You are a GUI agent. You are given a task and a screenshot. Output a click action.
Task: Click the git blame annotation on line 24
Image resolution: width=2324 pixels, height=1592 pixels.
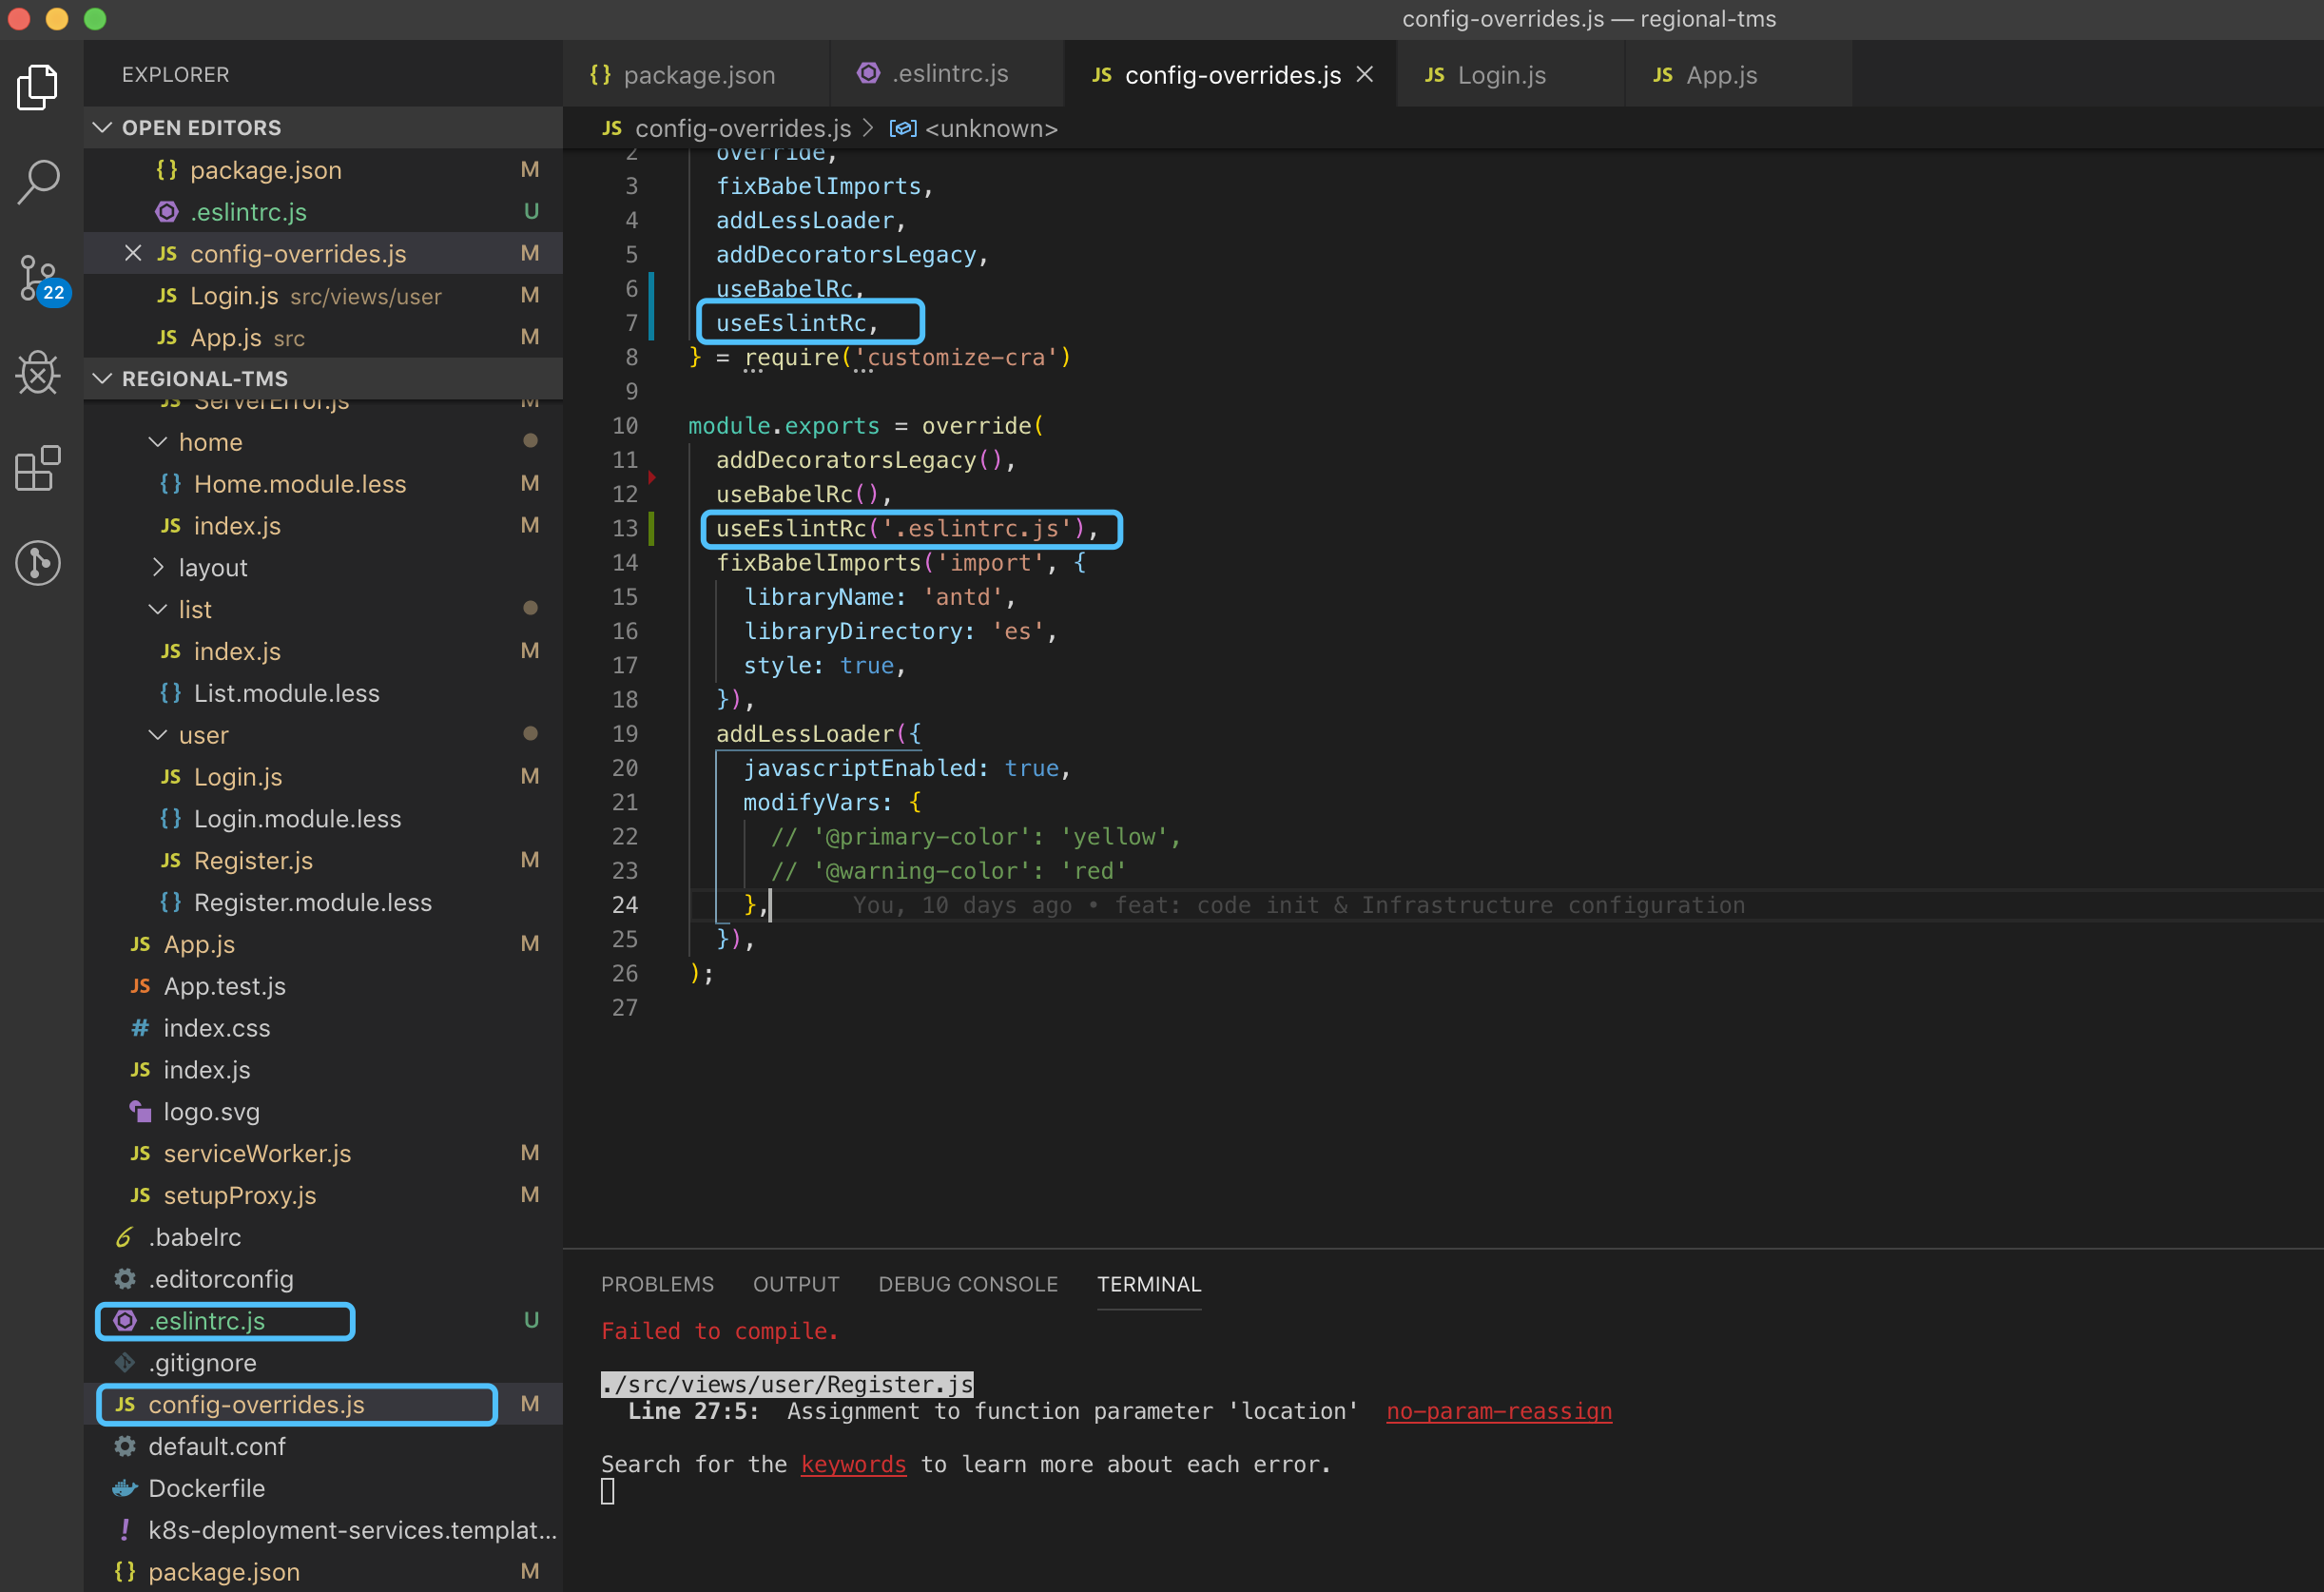(x=1298, y=905)
